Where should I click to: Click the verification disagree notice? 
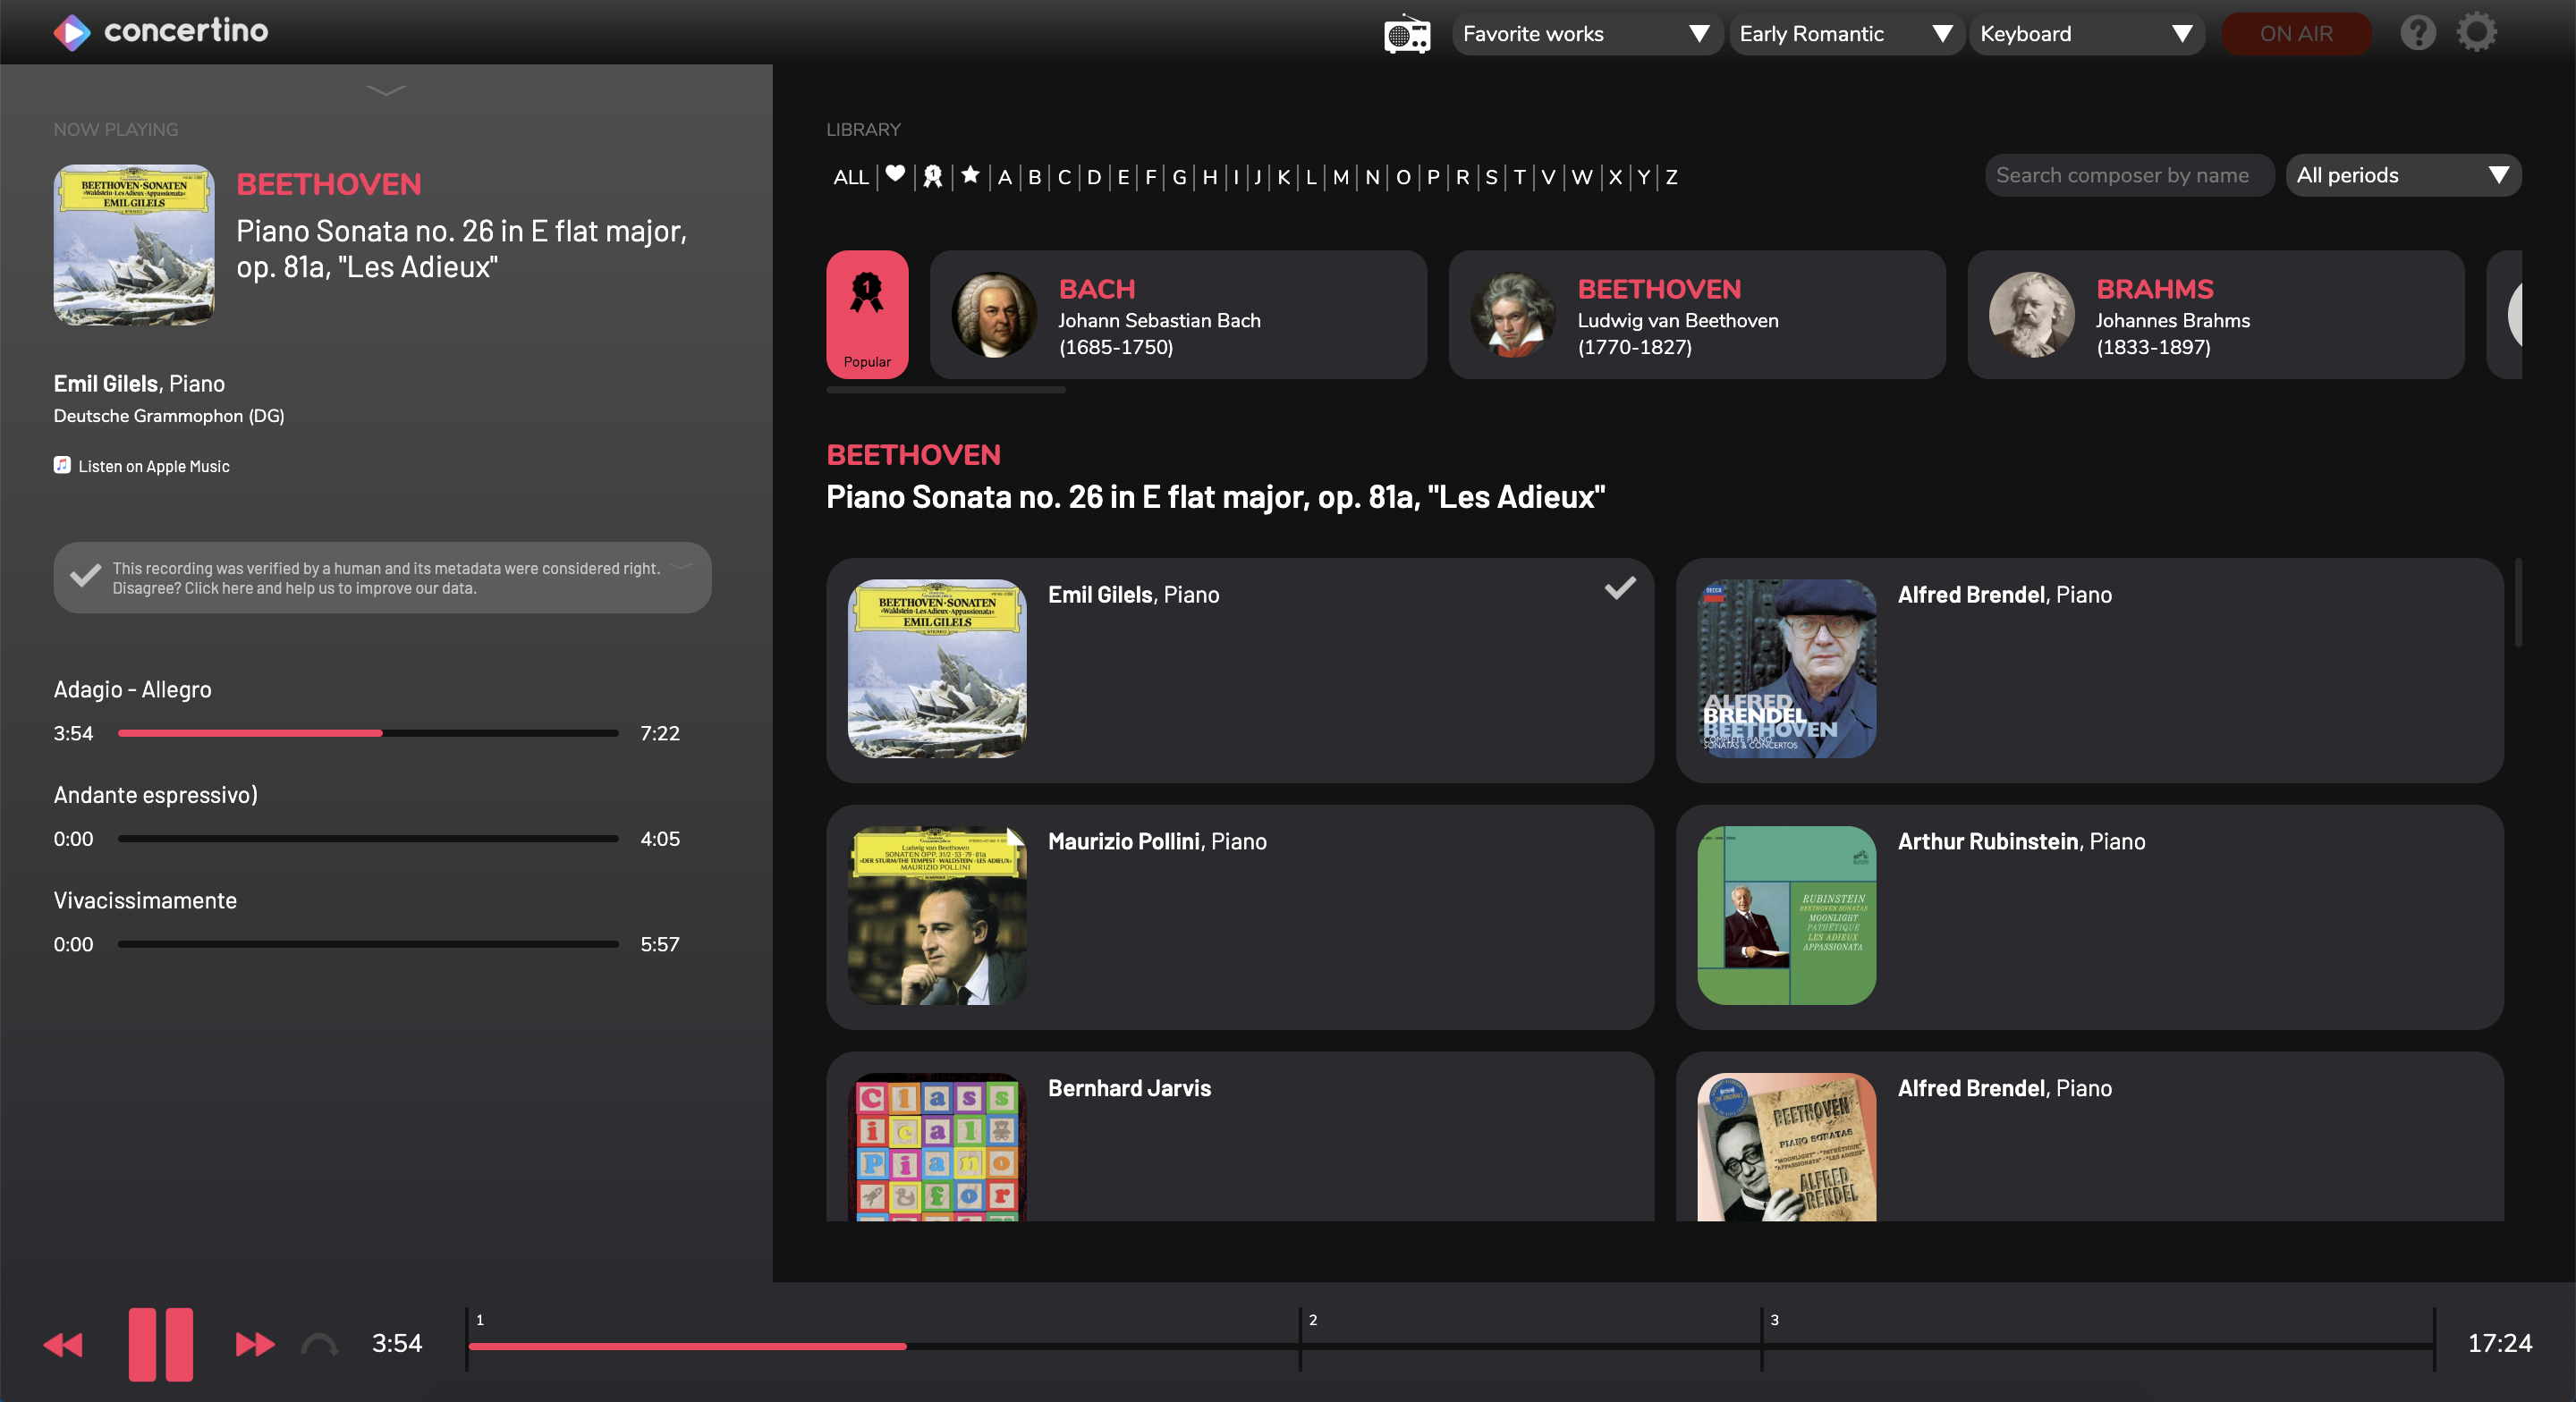pyautogui.click(x=382, y=577)
